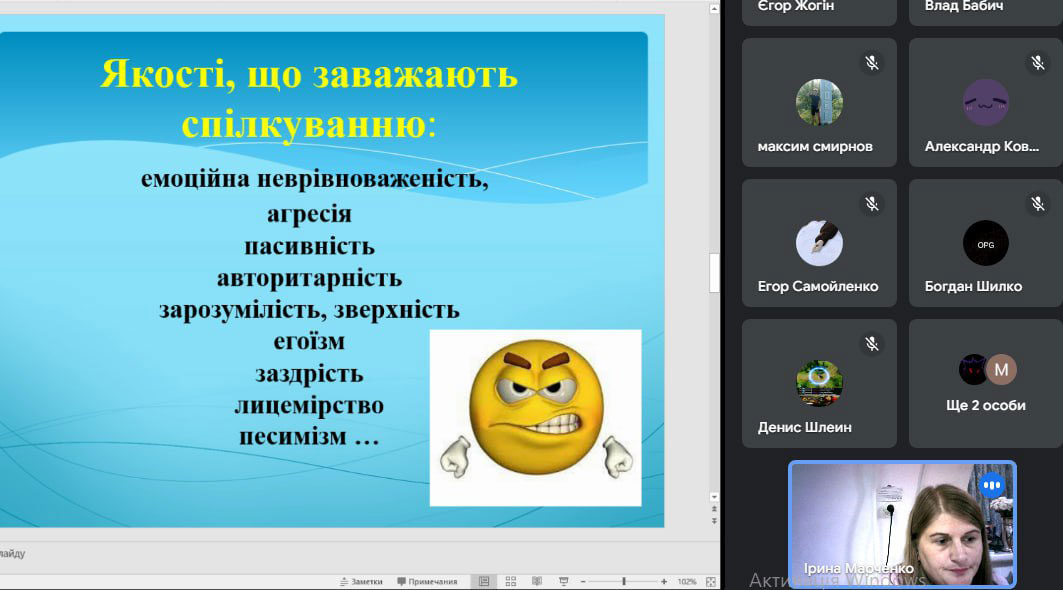
Task: Click scrollbar up arrow in slide pane
Action: (x=714, y=9)
